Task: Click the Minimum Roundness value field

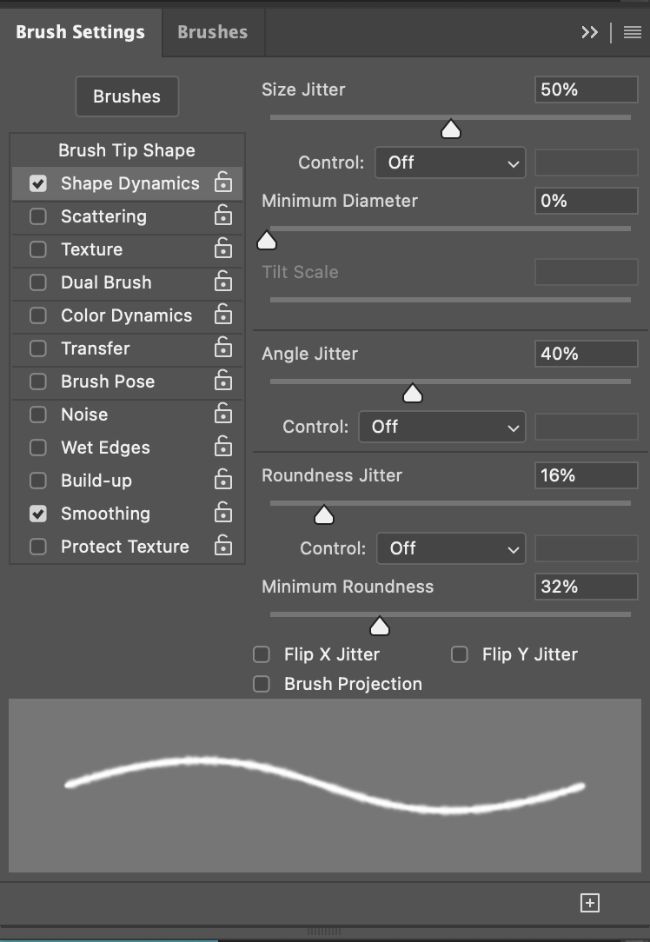Action: pyautogui.click(x=586, y=587)
